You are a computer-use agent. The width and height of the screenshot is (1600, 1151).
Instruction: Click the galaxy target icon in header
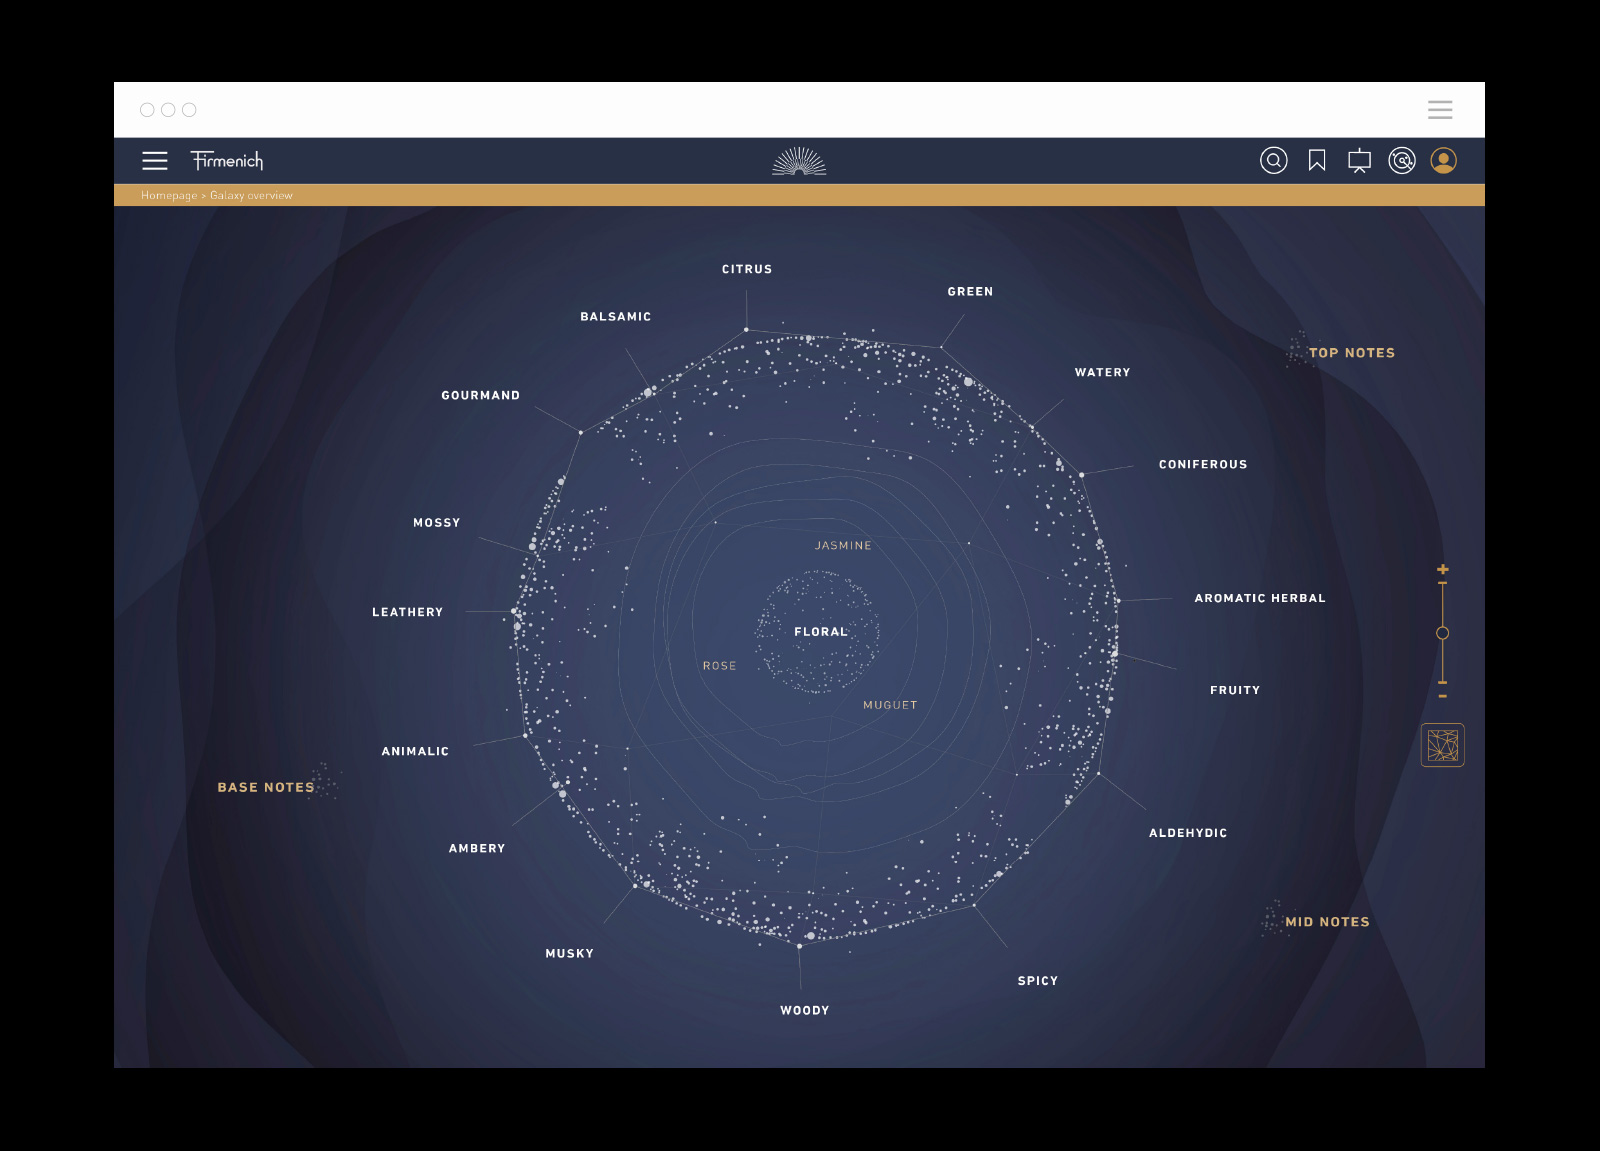[1402, 160]
